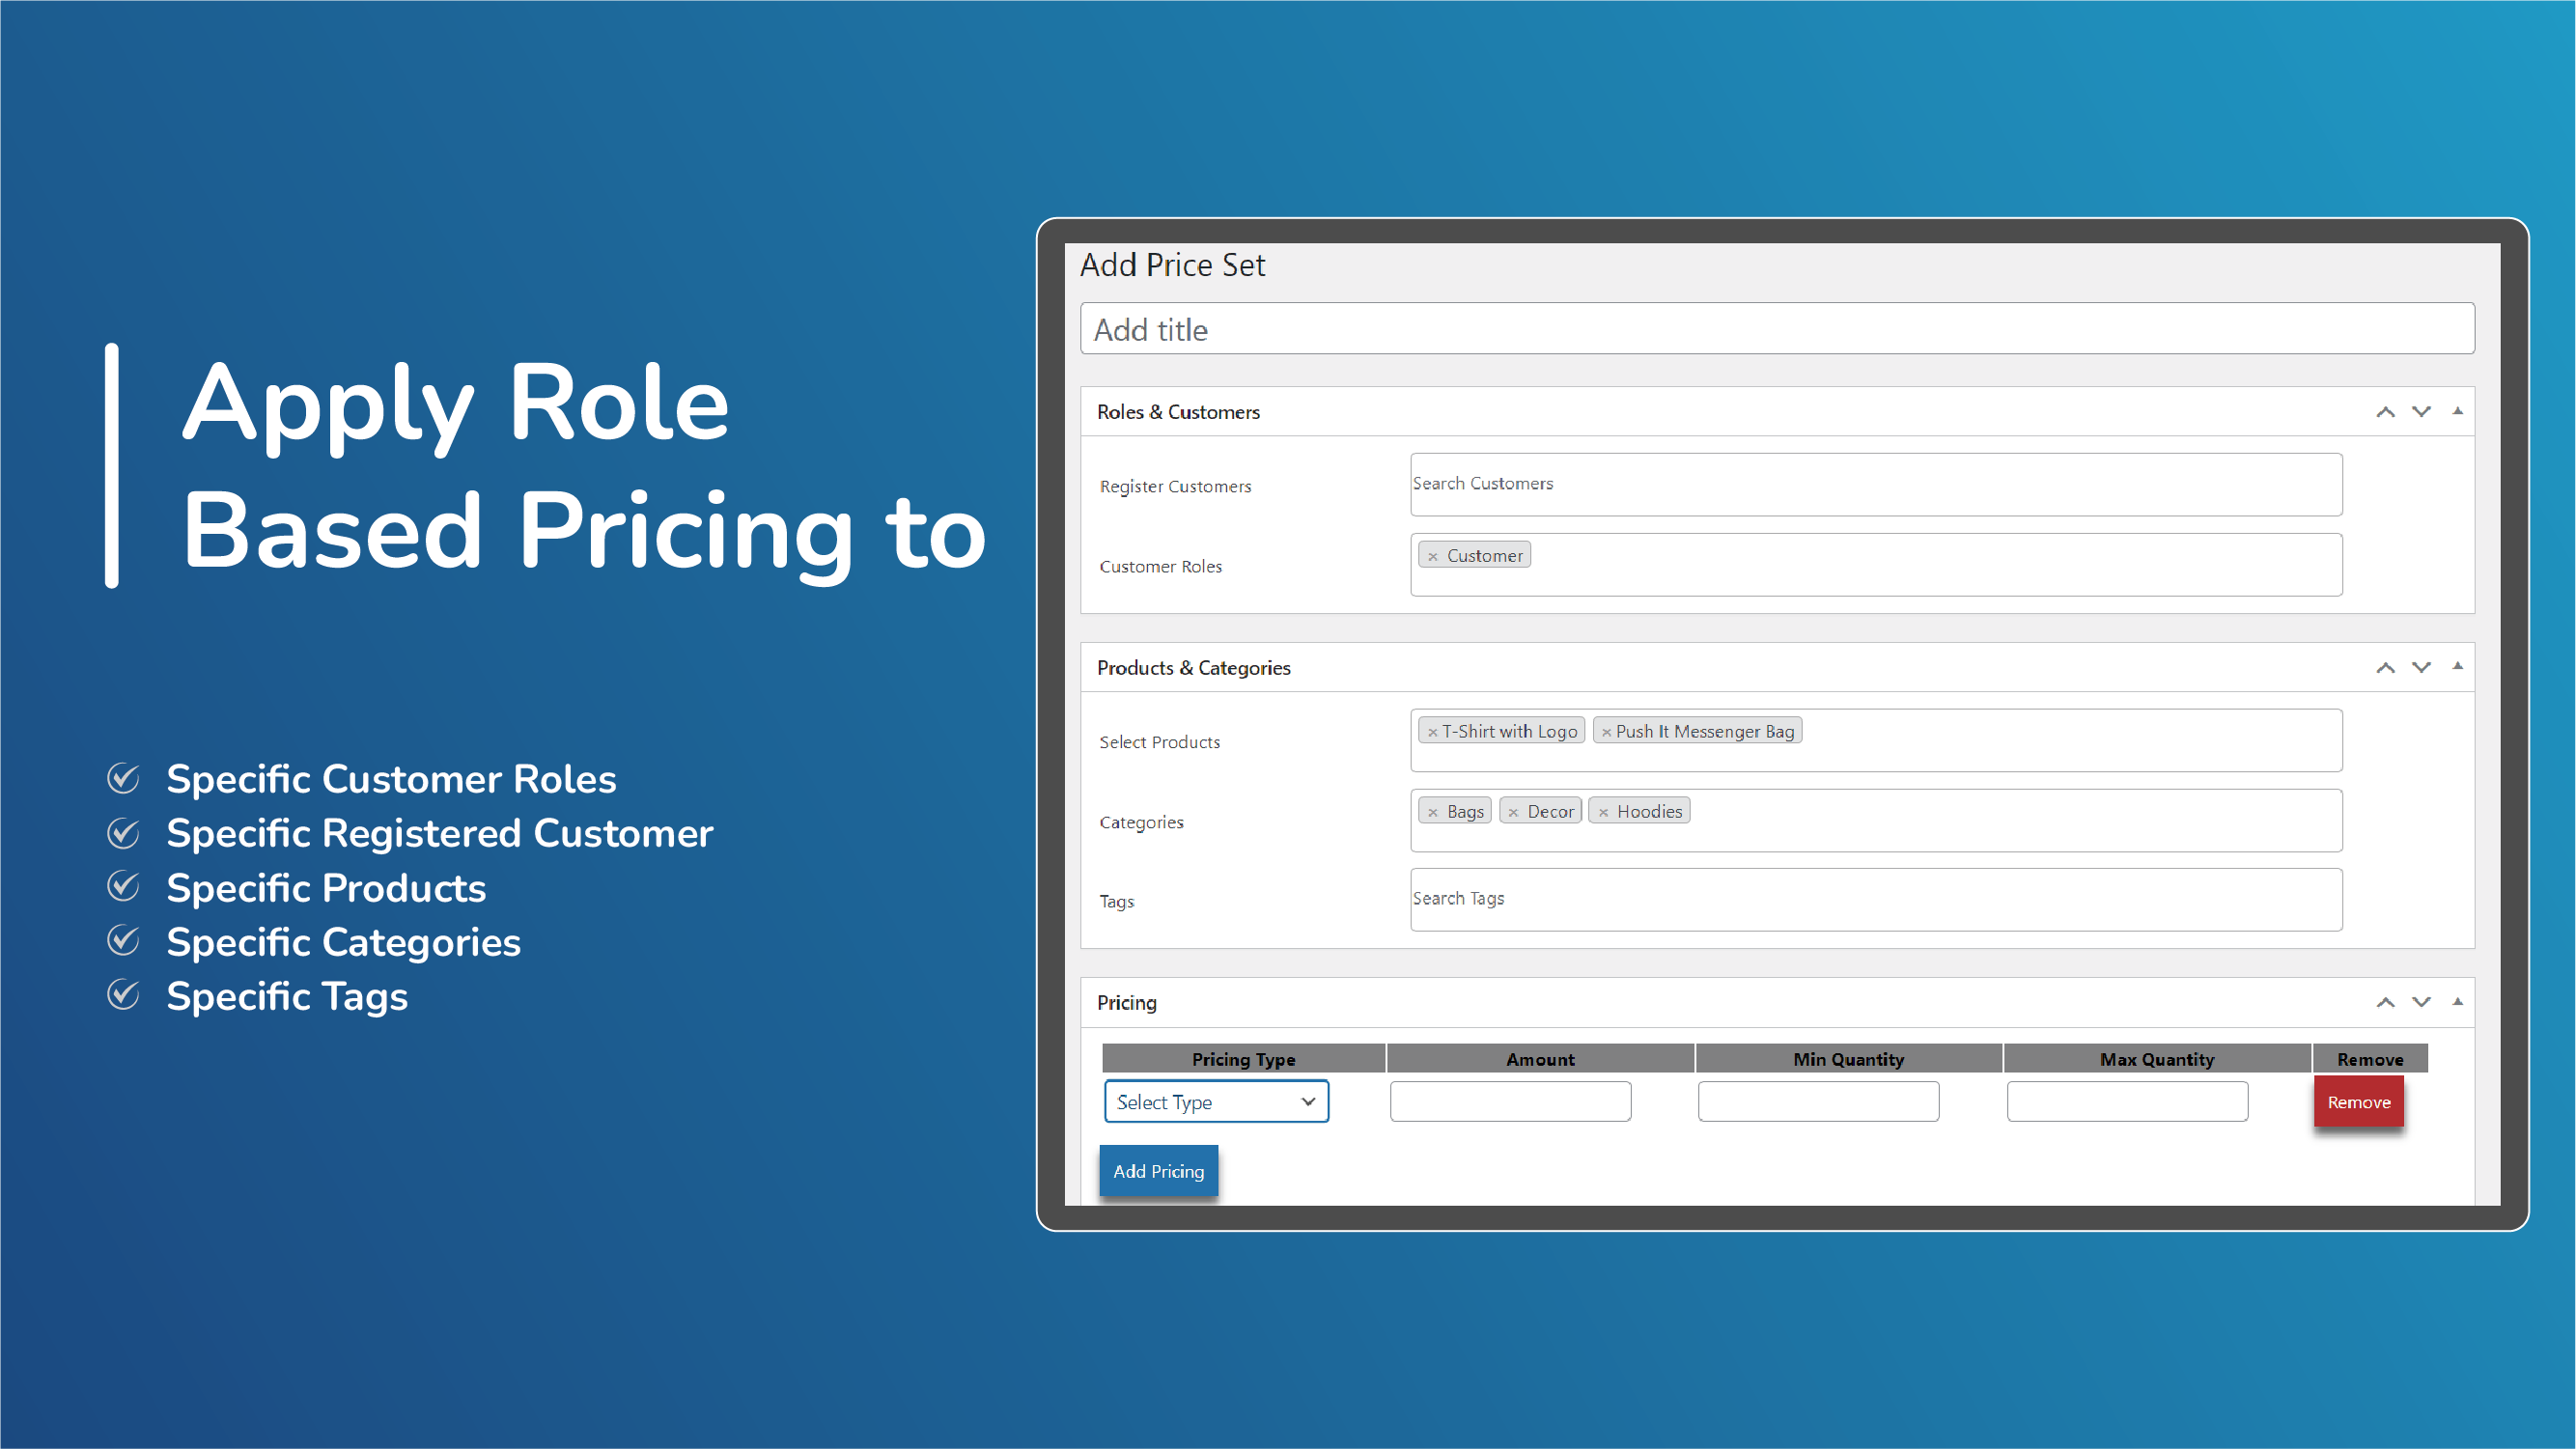Move Roles & Customers panel up
Image resolution: width=2576 pixels, height=1449 pixels.
click(2385, 412)
